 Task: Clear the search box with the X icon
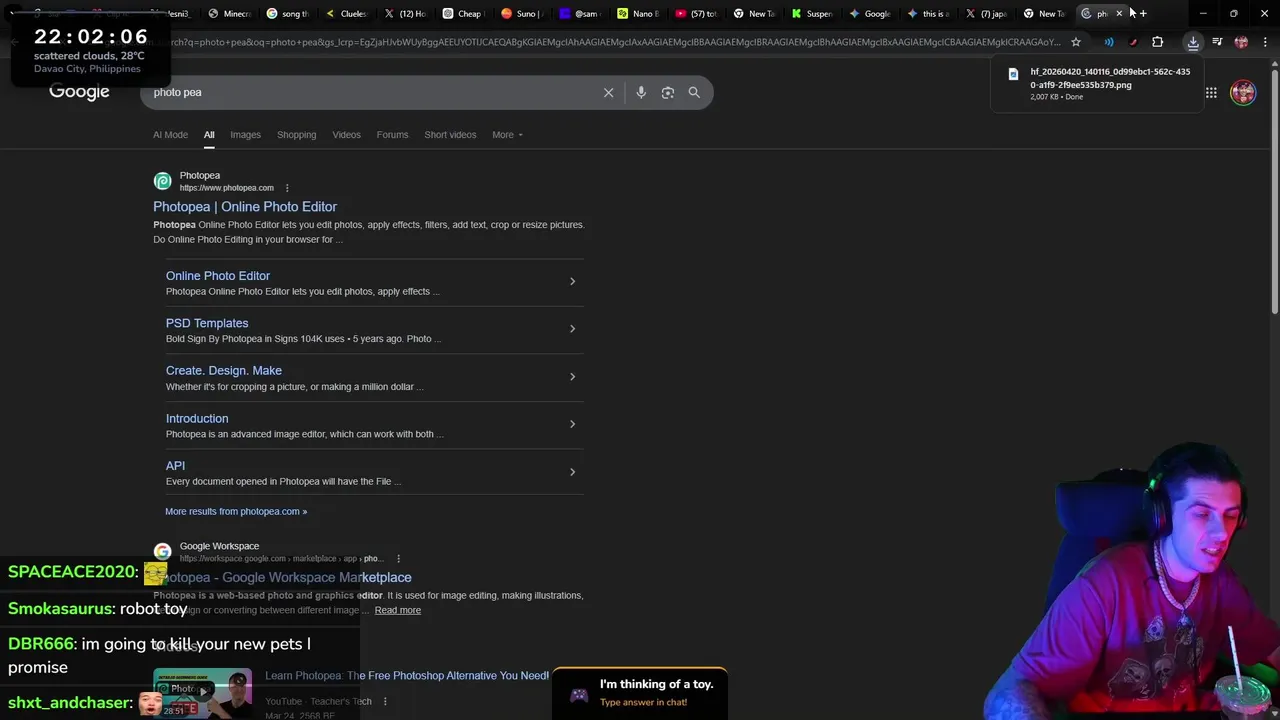[x=608, y=92]
